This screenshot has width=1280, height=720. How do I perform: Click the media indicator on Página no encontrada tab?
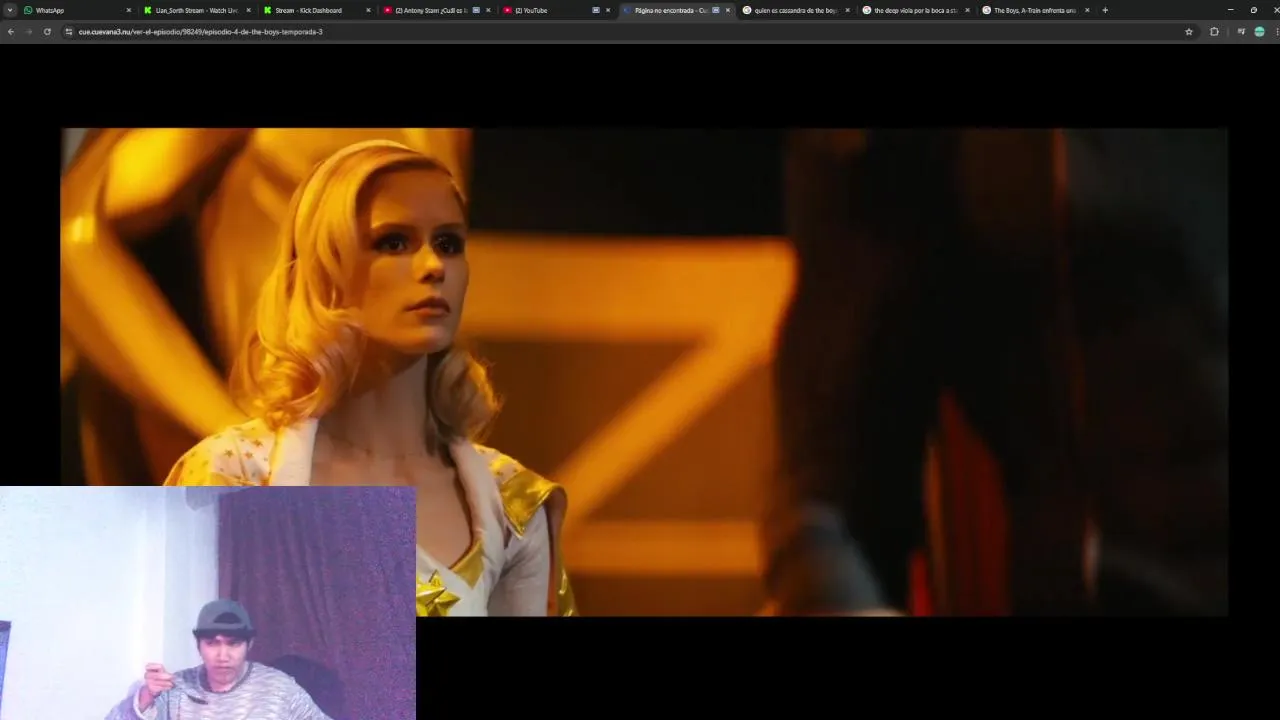(716, 10)
